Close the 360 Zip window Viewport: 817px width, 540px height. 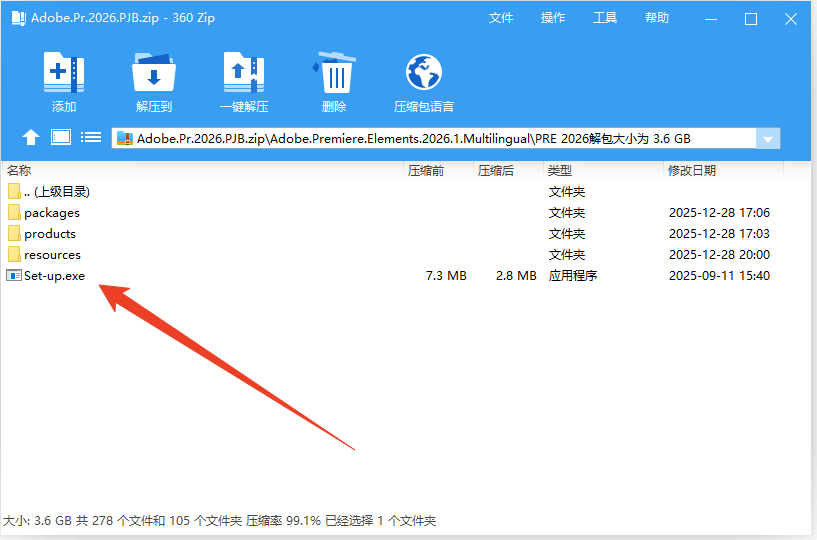tap(790, 19)
